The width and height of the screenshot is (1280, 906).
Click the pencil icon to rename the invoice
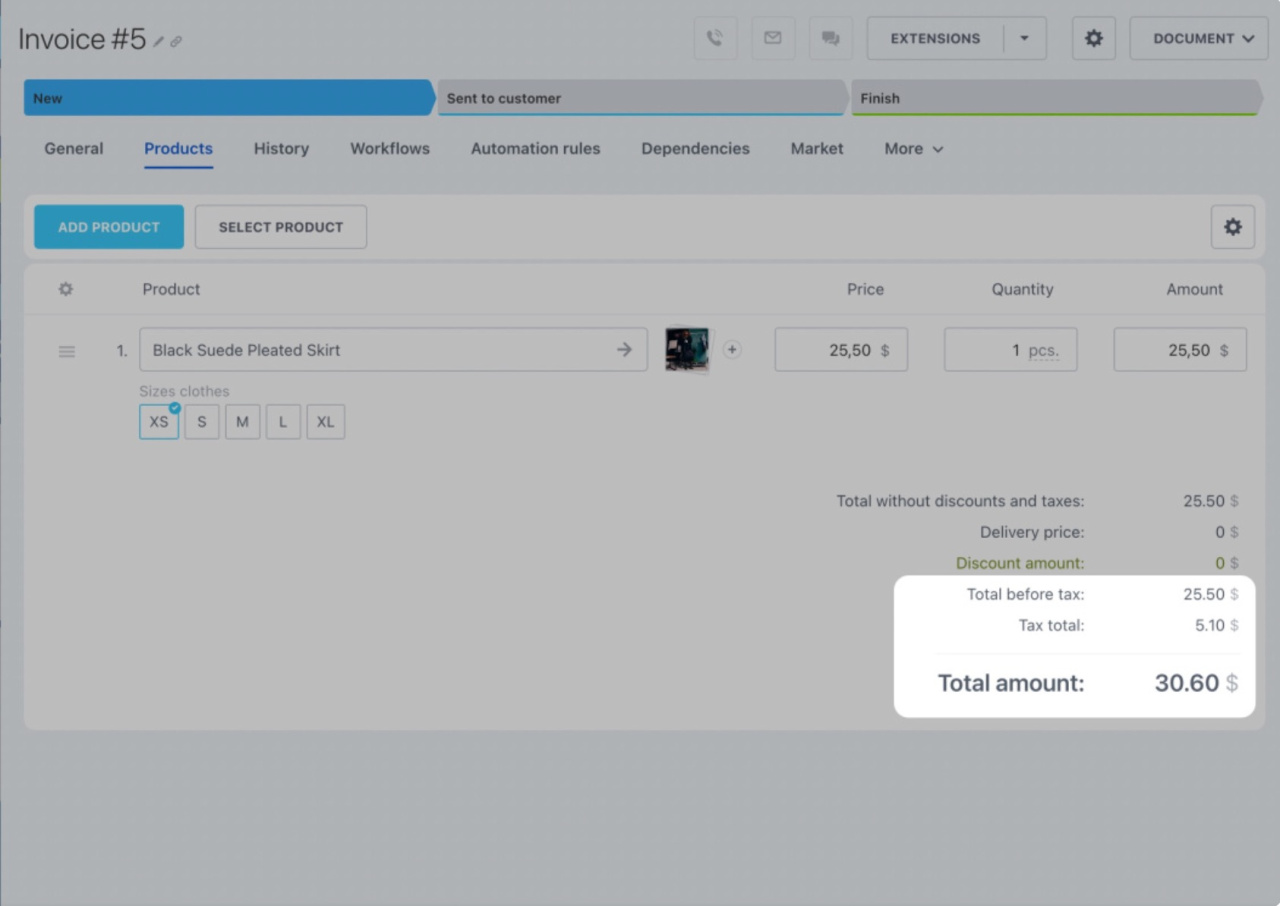point(159,42)
